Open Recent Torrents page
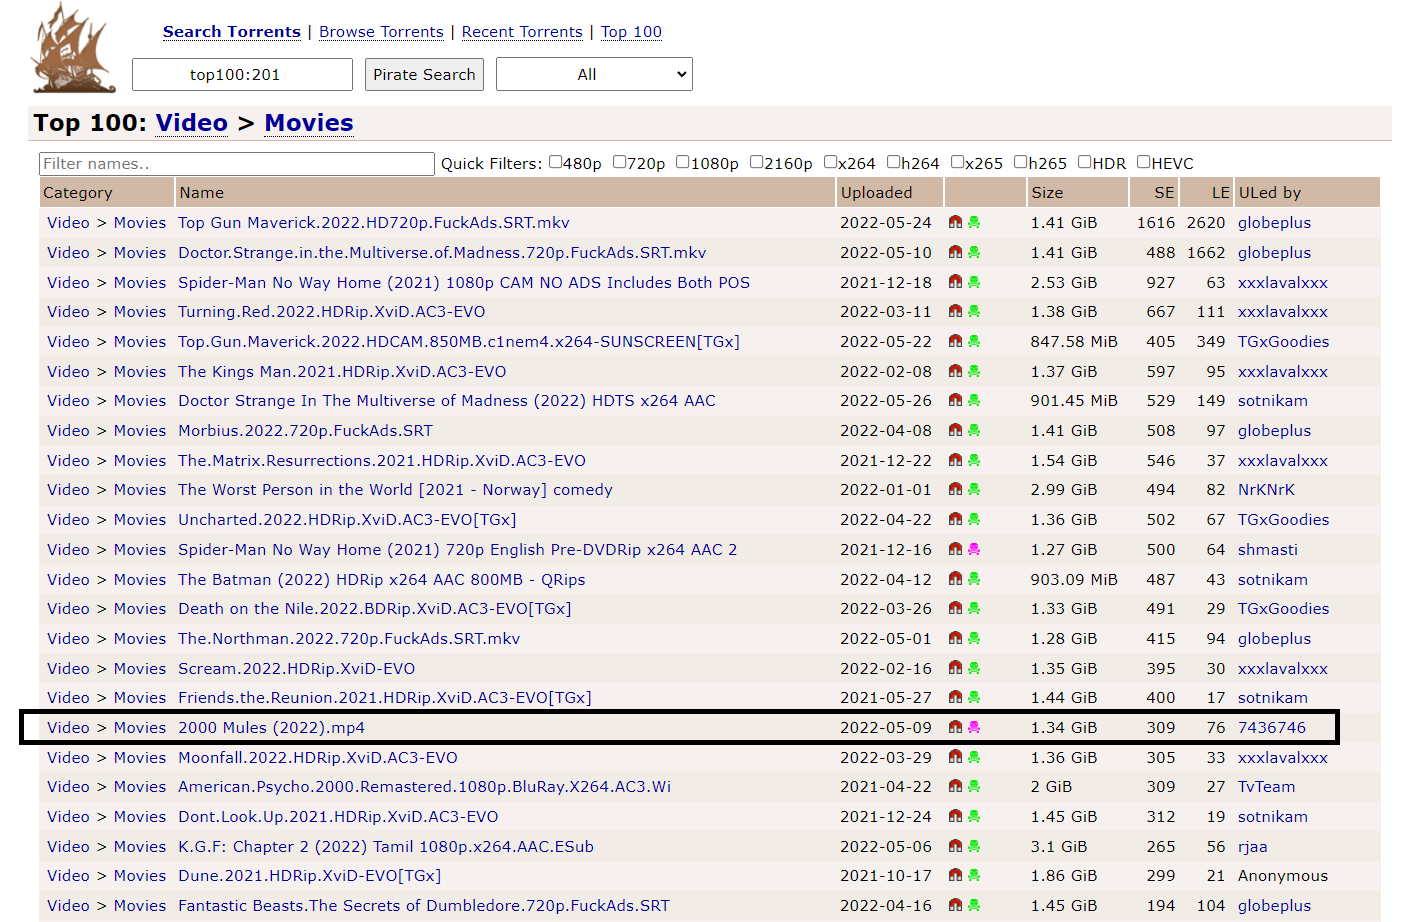This screenshot has width=1425, height=922. tap(522, 32)
